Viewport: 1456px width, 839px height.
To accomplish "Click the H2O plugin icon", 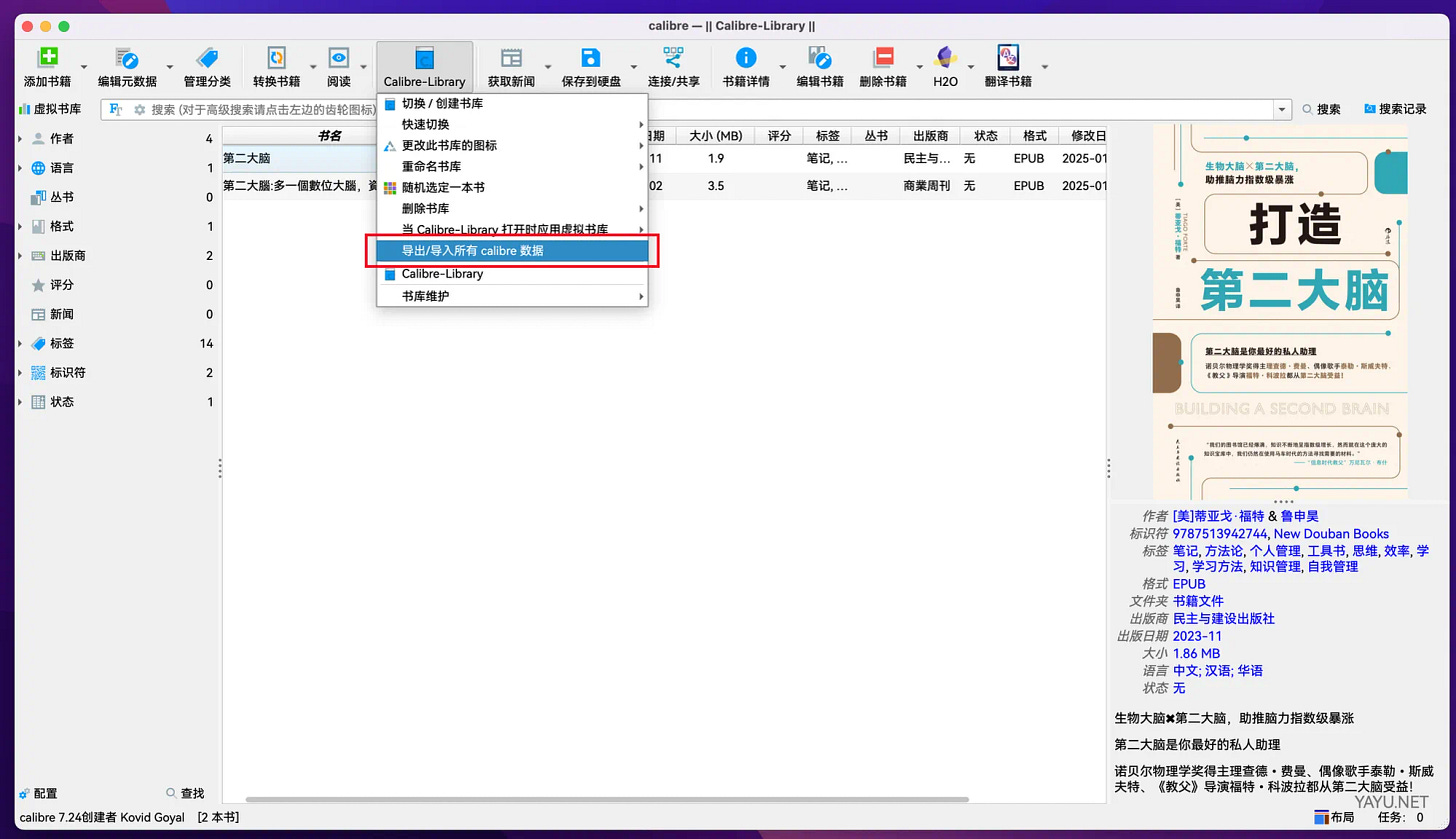I will [945, 58].
